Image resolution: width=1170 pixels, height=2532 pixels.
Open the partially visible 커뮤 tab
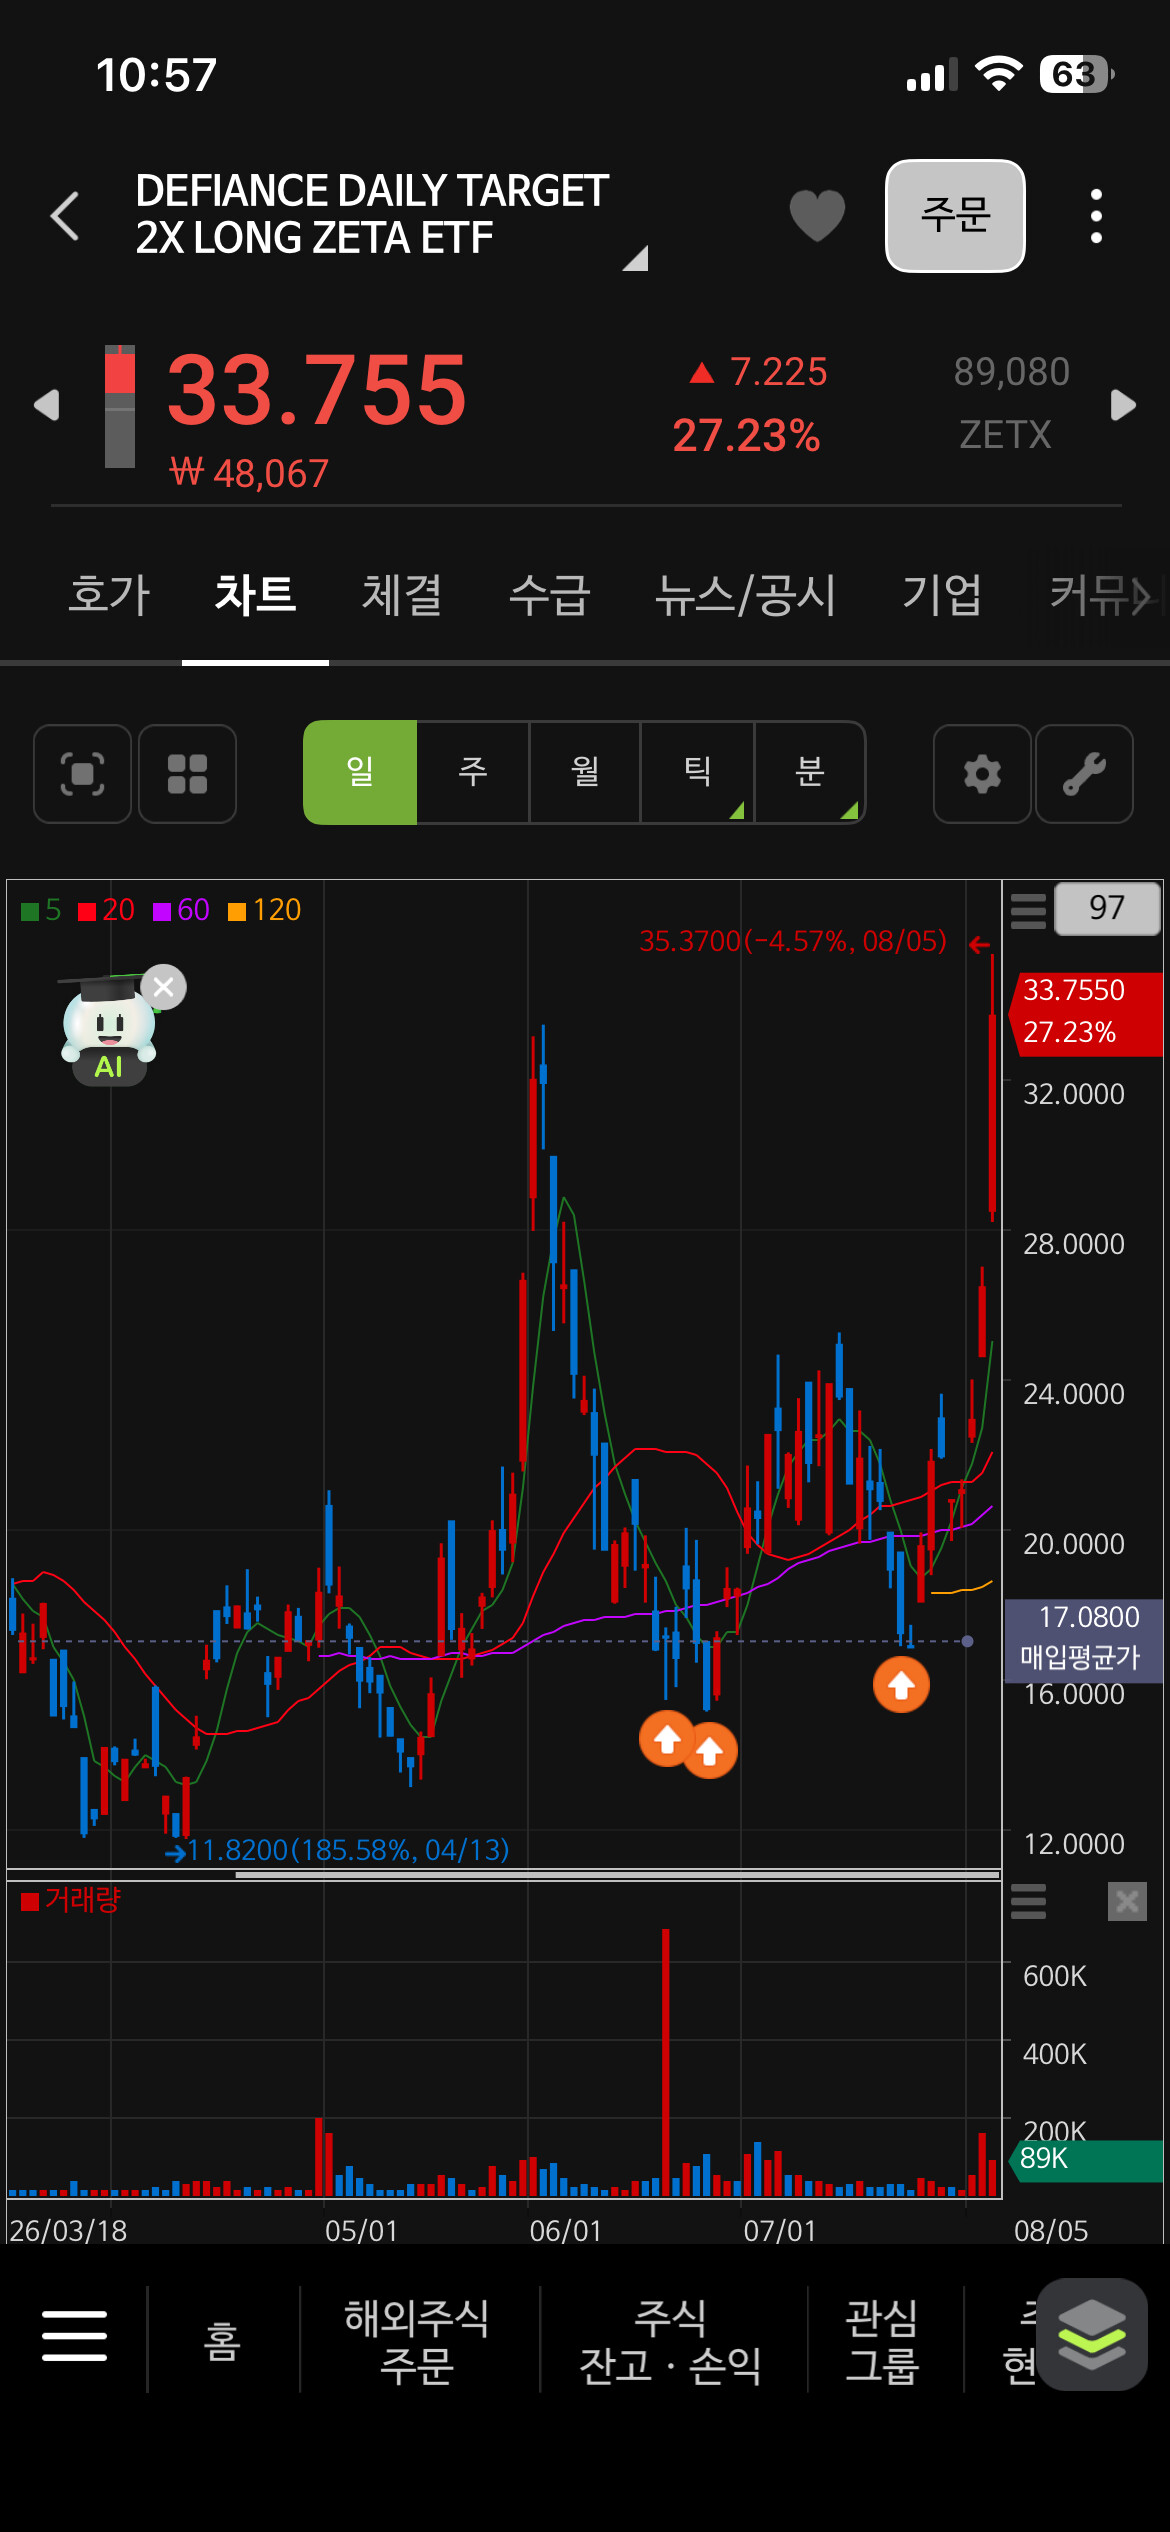tap(1100, 594)
